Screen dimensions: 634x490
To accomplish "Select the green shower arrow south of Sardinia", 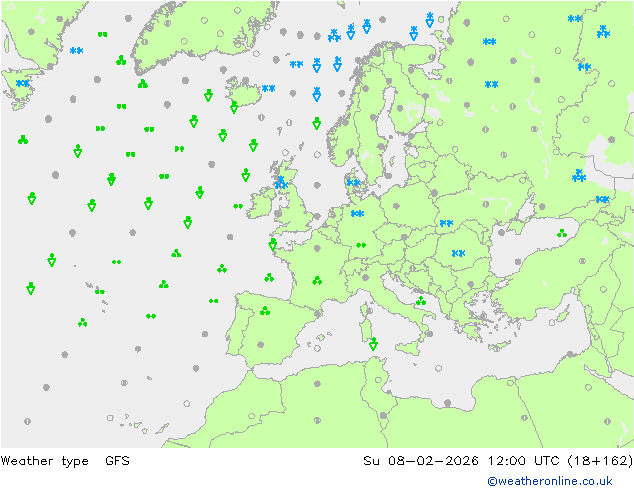I will click(373, 344).
